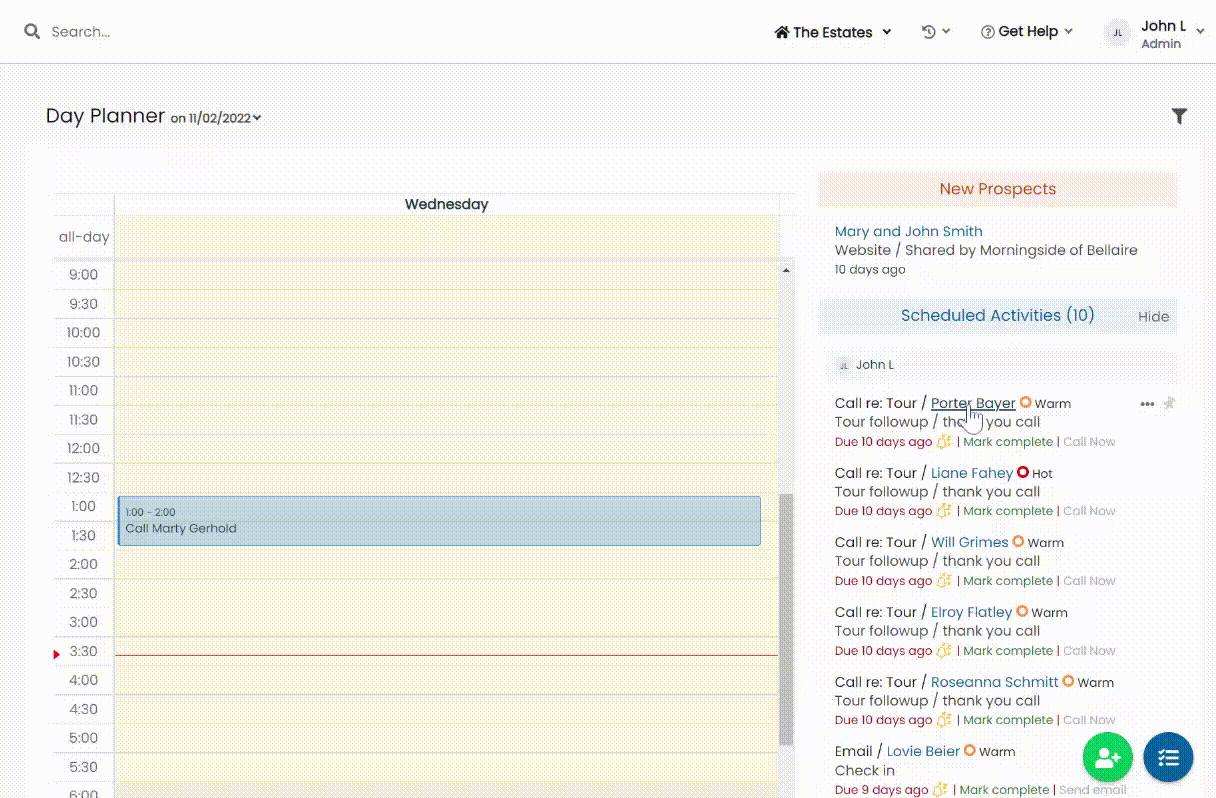Open Liane Fahey's prospect record
The width and height of the screenshot is (1216, 798).
click(x=972, y=473)
